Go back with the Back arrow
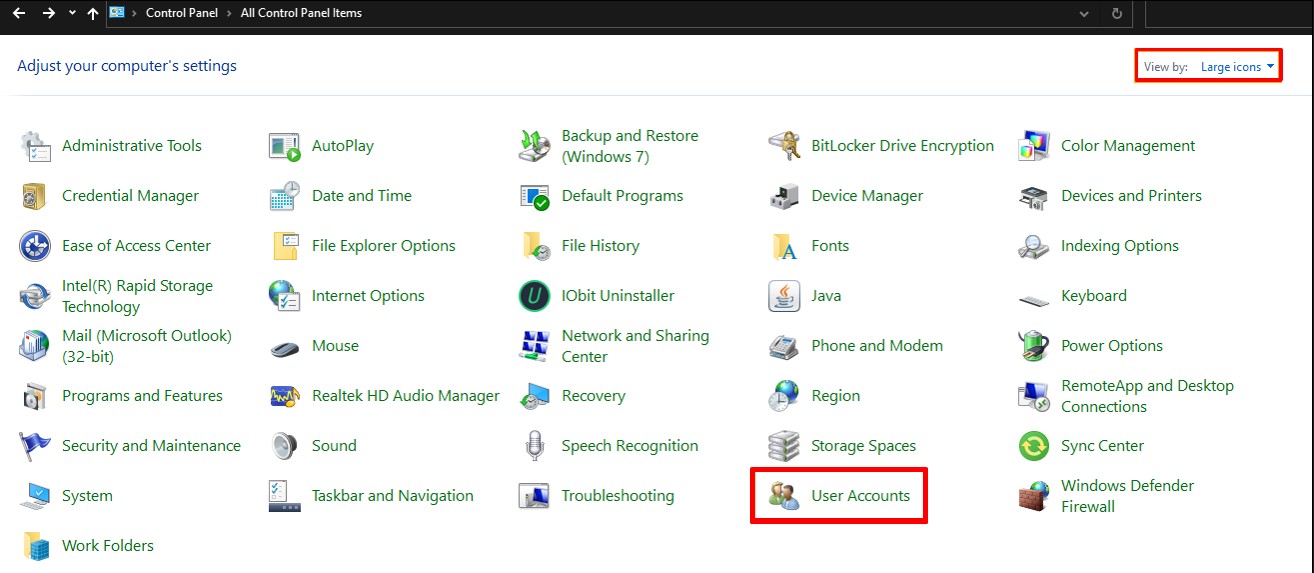The height and width of the screenshot is (573, 1314). [x=18, y=13]
